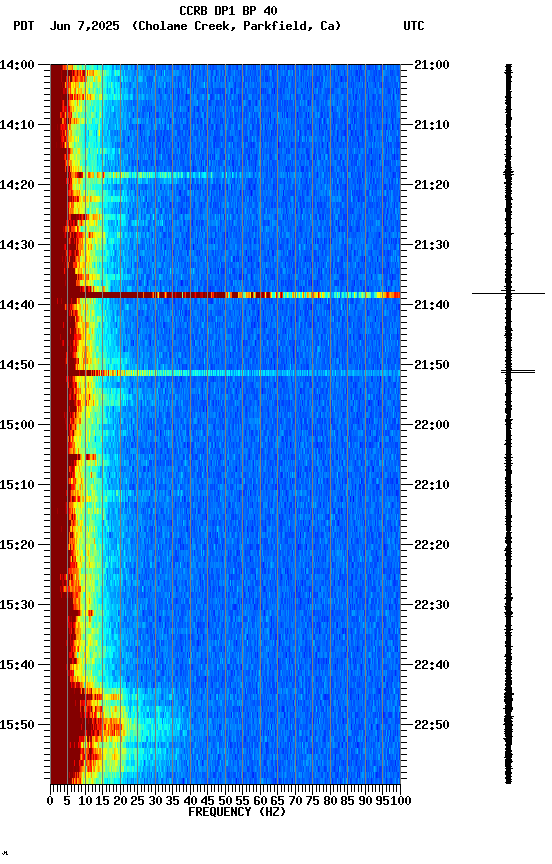Click the location label 'Cholame Creek, Parkfield, Ca'
552x864 pixels.
point(236,26)
